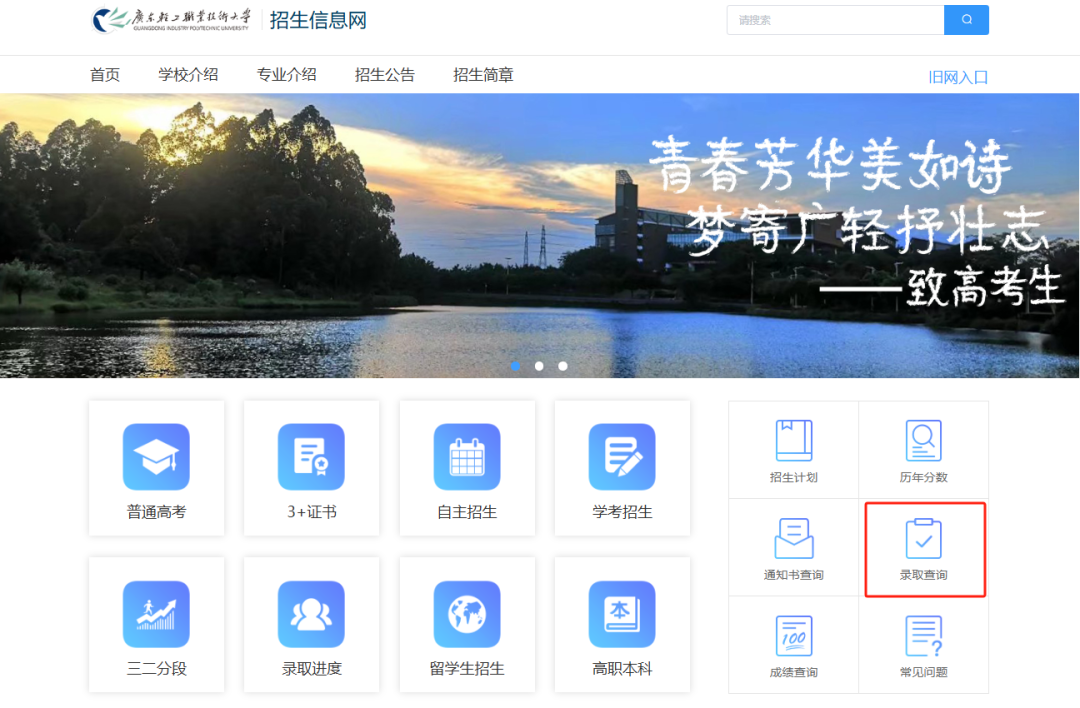The width and height of the screenshot is (1080, 708).
Task: Click the 历年分数 label text
Action: tap(924, 477)
